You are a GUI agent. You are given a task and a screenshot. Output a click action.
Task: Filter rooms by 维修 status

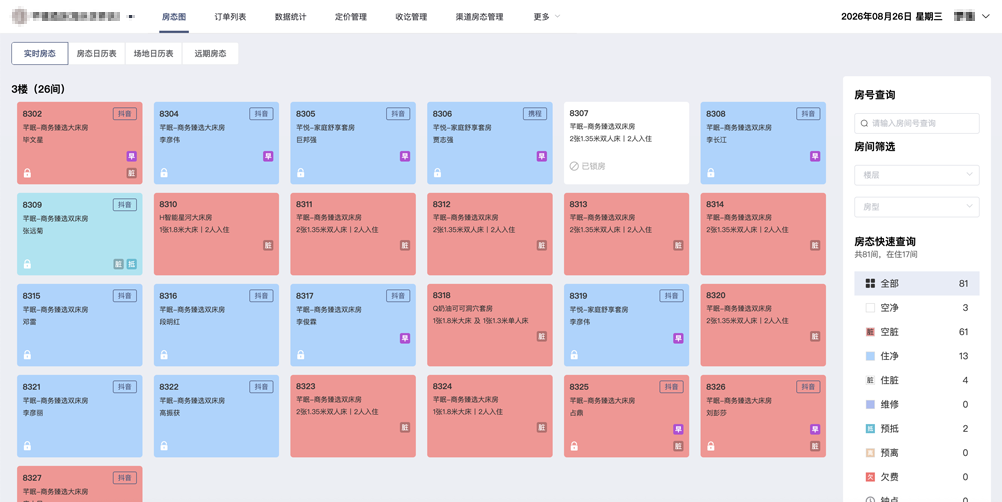(x=916, y=404)
